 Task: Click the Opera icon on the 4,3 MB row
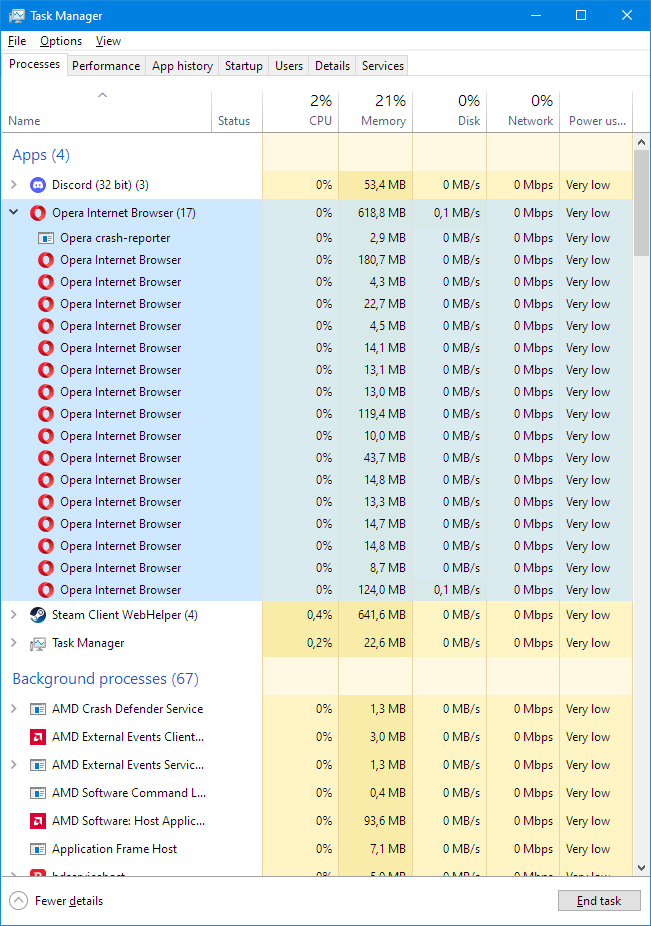46,282
